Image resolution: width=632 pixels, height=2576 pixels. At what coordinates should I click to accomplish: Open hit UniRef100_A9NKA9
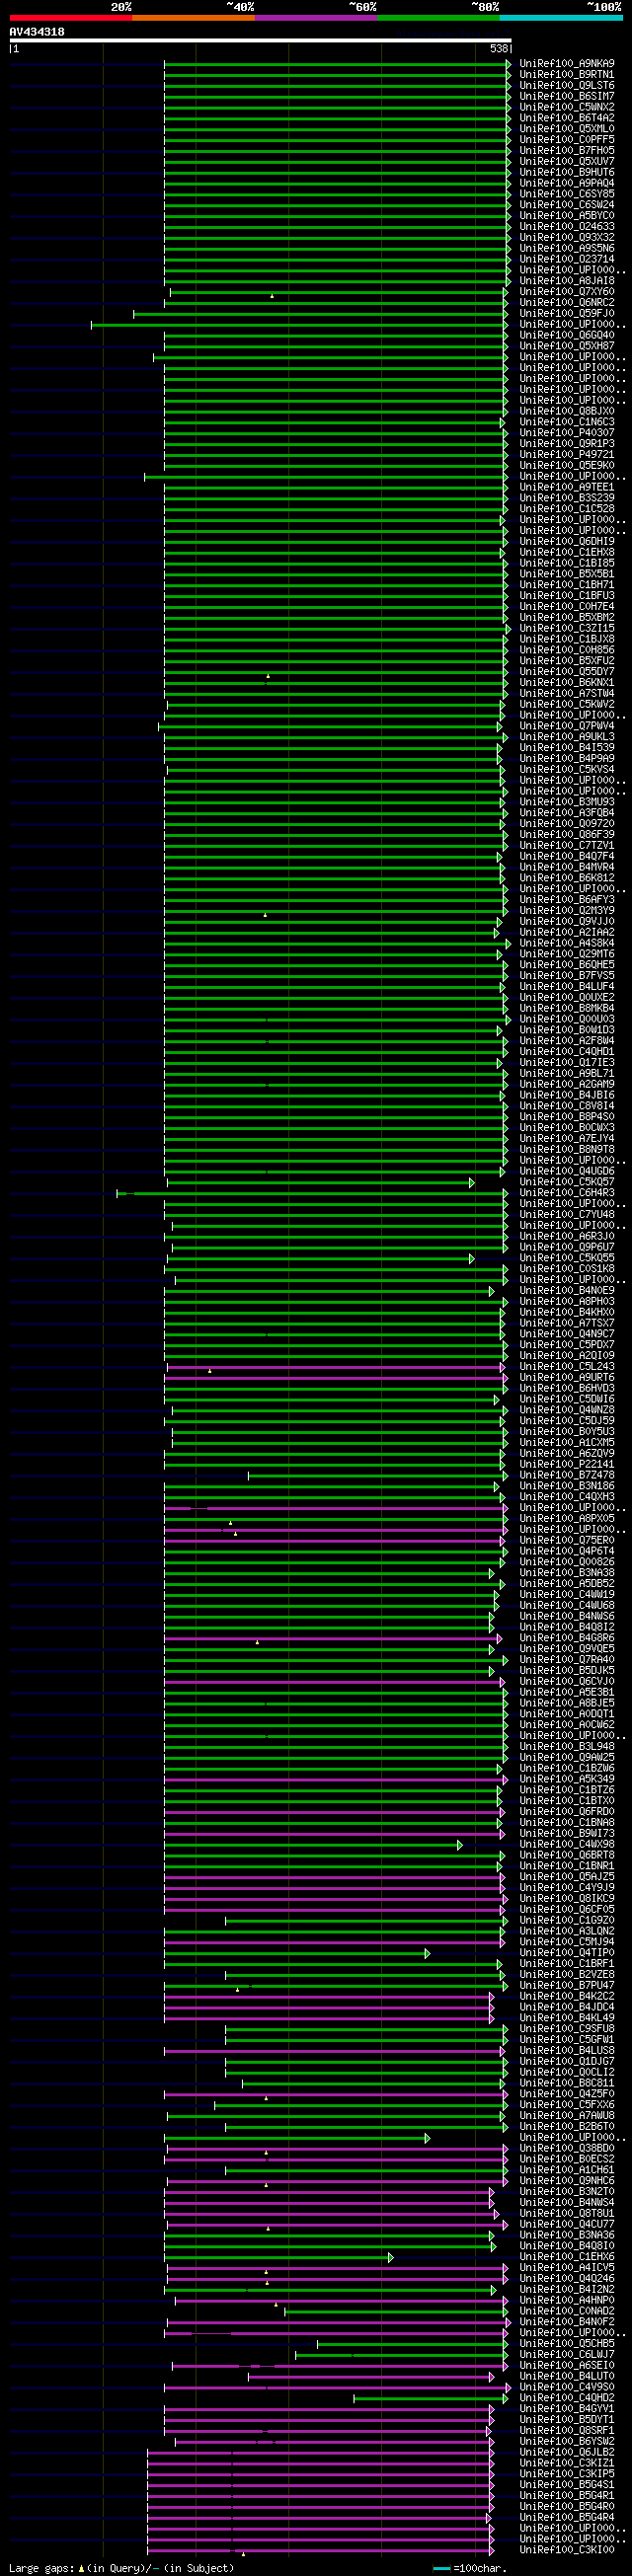click(567, 64)
